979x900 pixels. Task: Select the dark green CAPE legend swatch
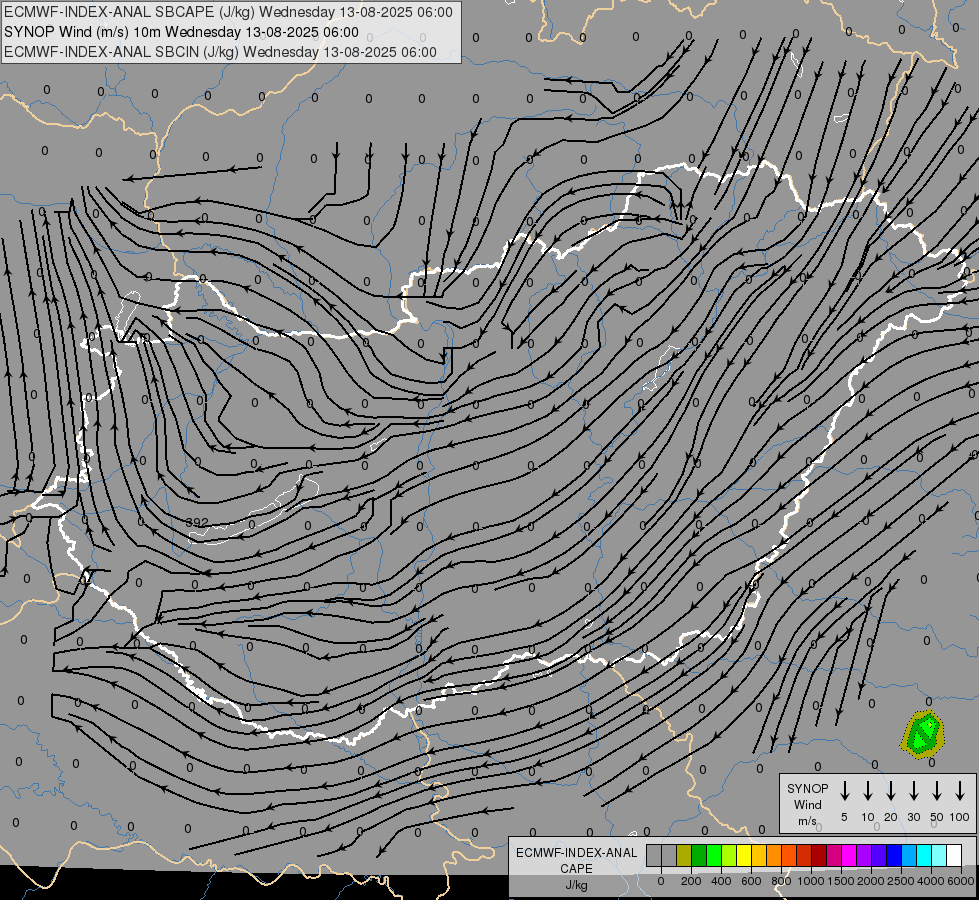pyautogui.click(x=699, y=855)
